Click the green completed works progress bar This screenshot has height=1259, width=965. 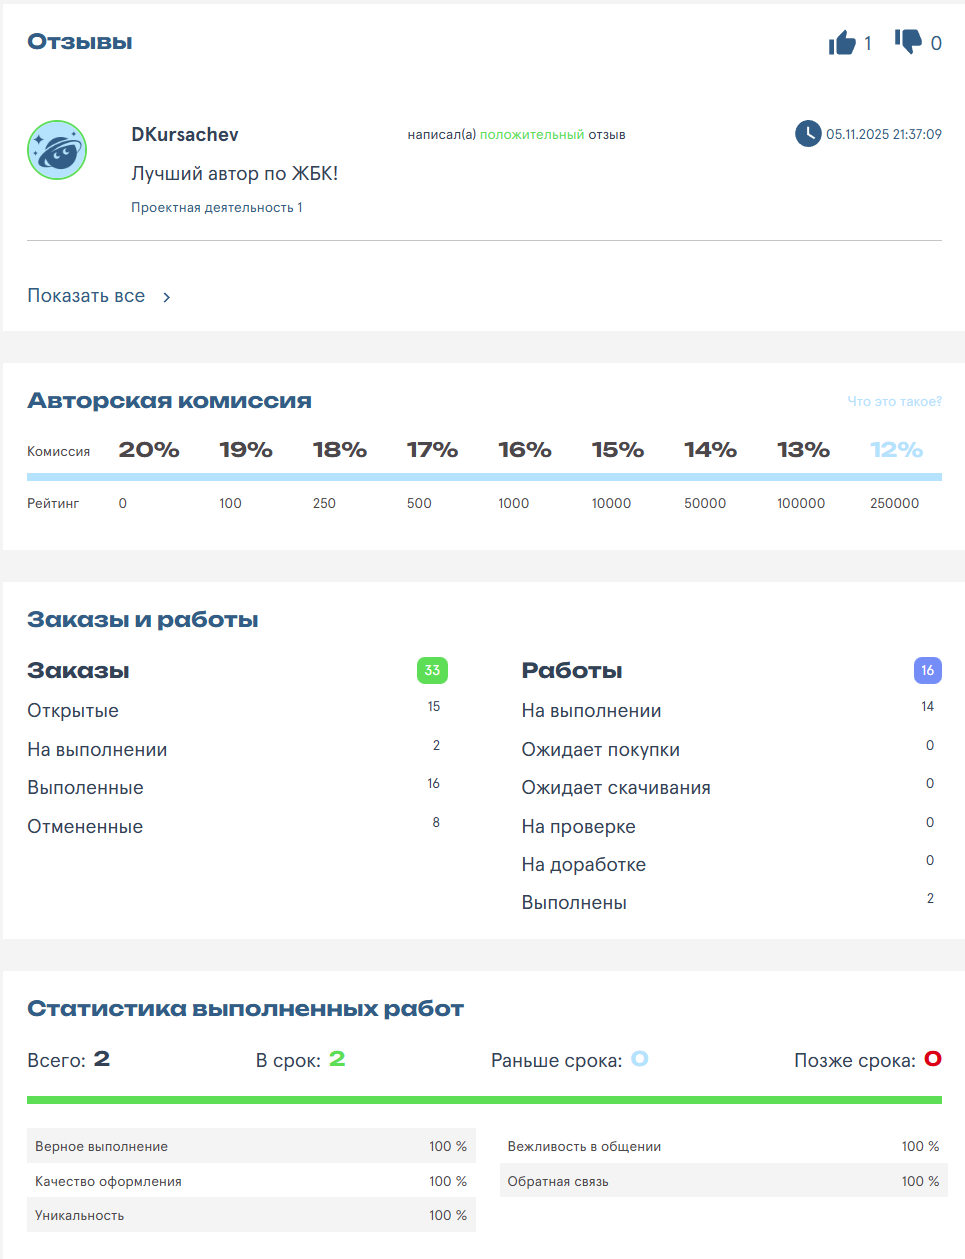point(484,1100)
